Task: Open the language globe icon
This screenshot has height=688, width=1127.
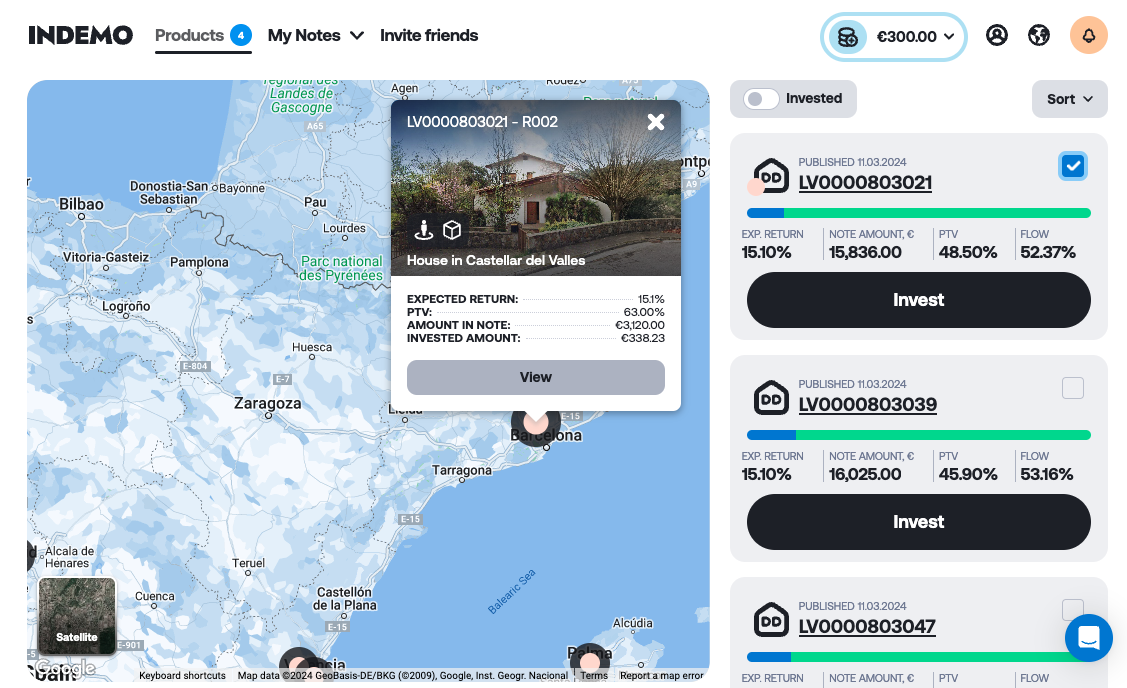Action: (1039, 36)
